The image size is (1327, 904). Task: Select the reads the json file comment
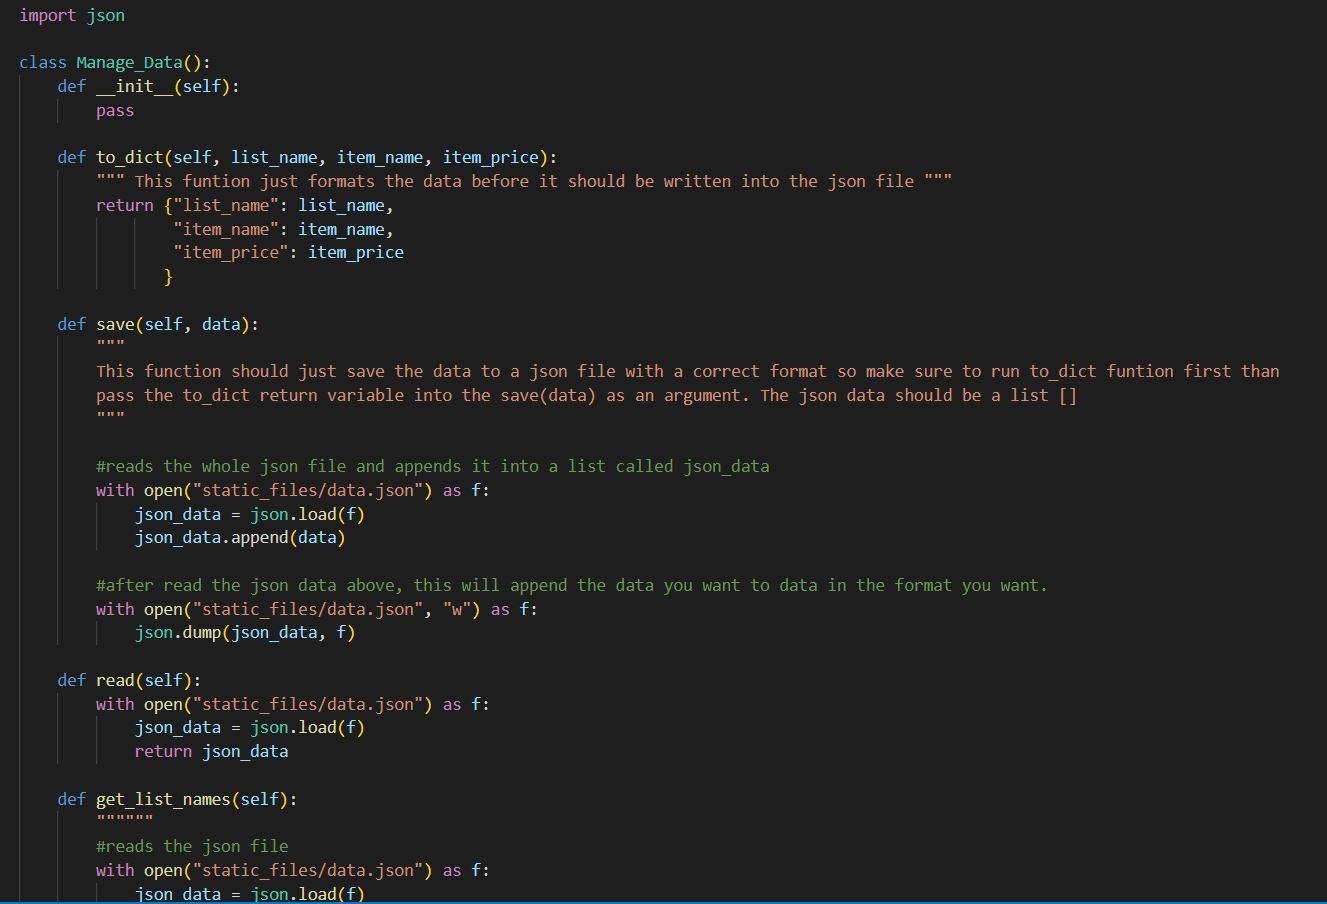tap(190, 845)
